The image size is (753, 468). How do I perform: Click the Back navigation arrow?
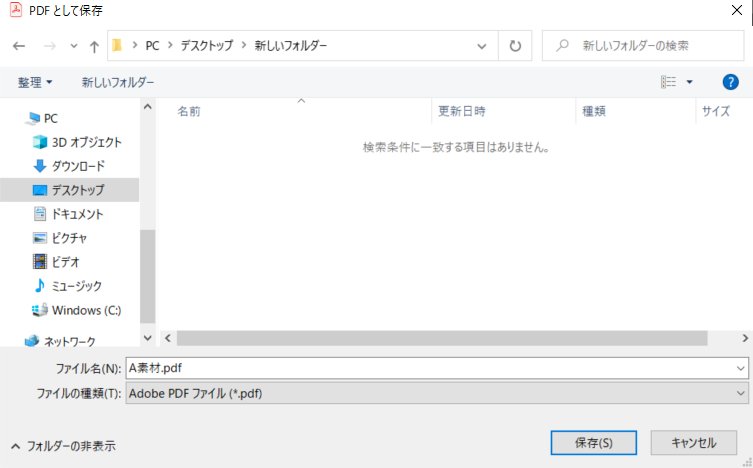point(18,46)
